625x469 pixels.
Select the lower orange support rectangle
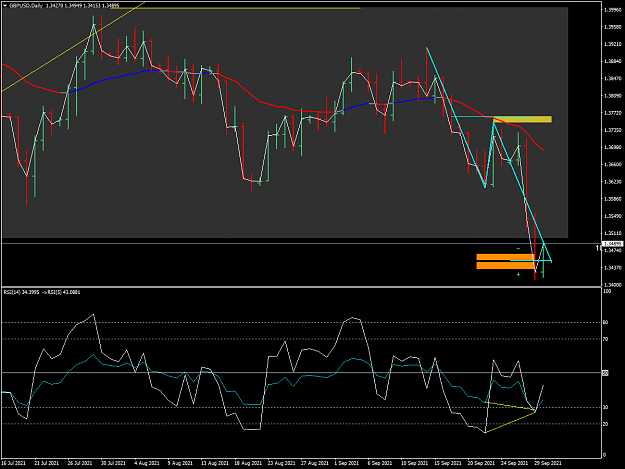(505, 265)
